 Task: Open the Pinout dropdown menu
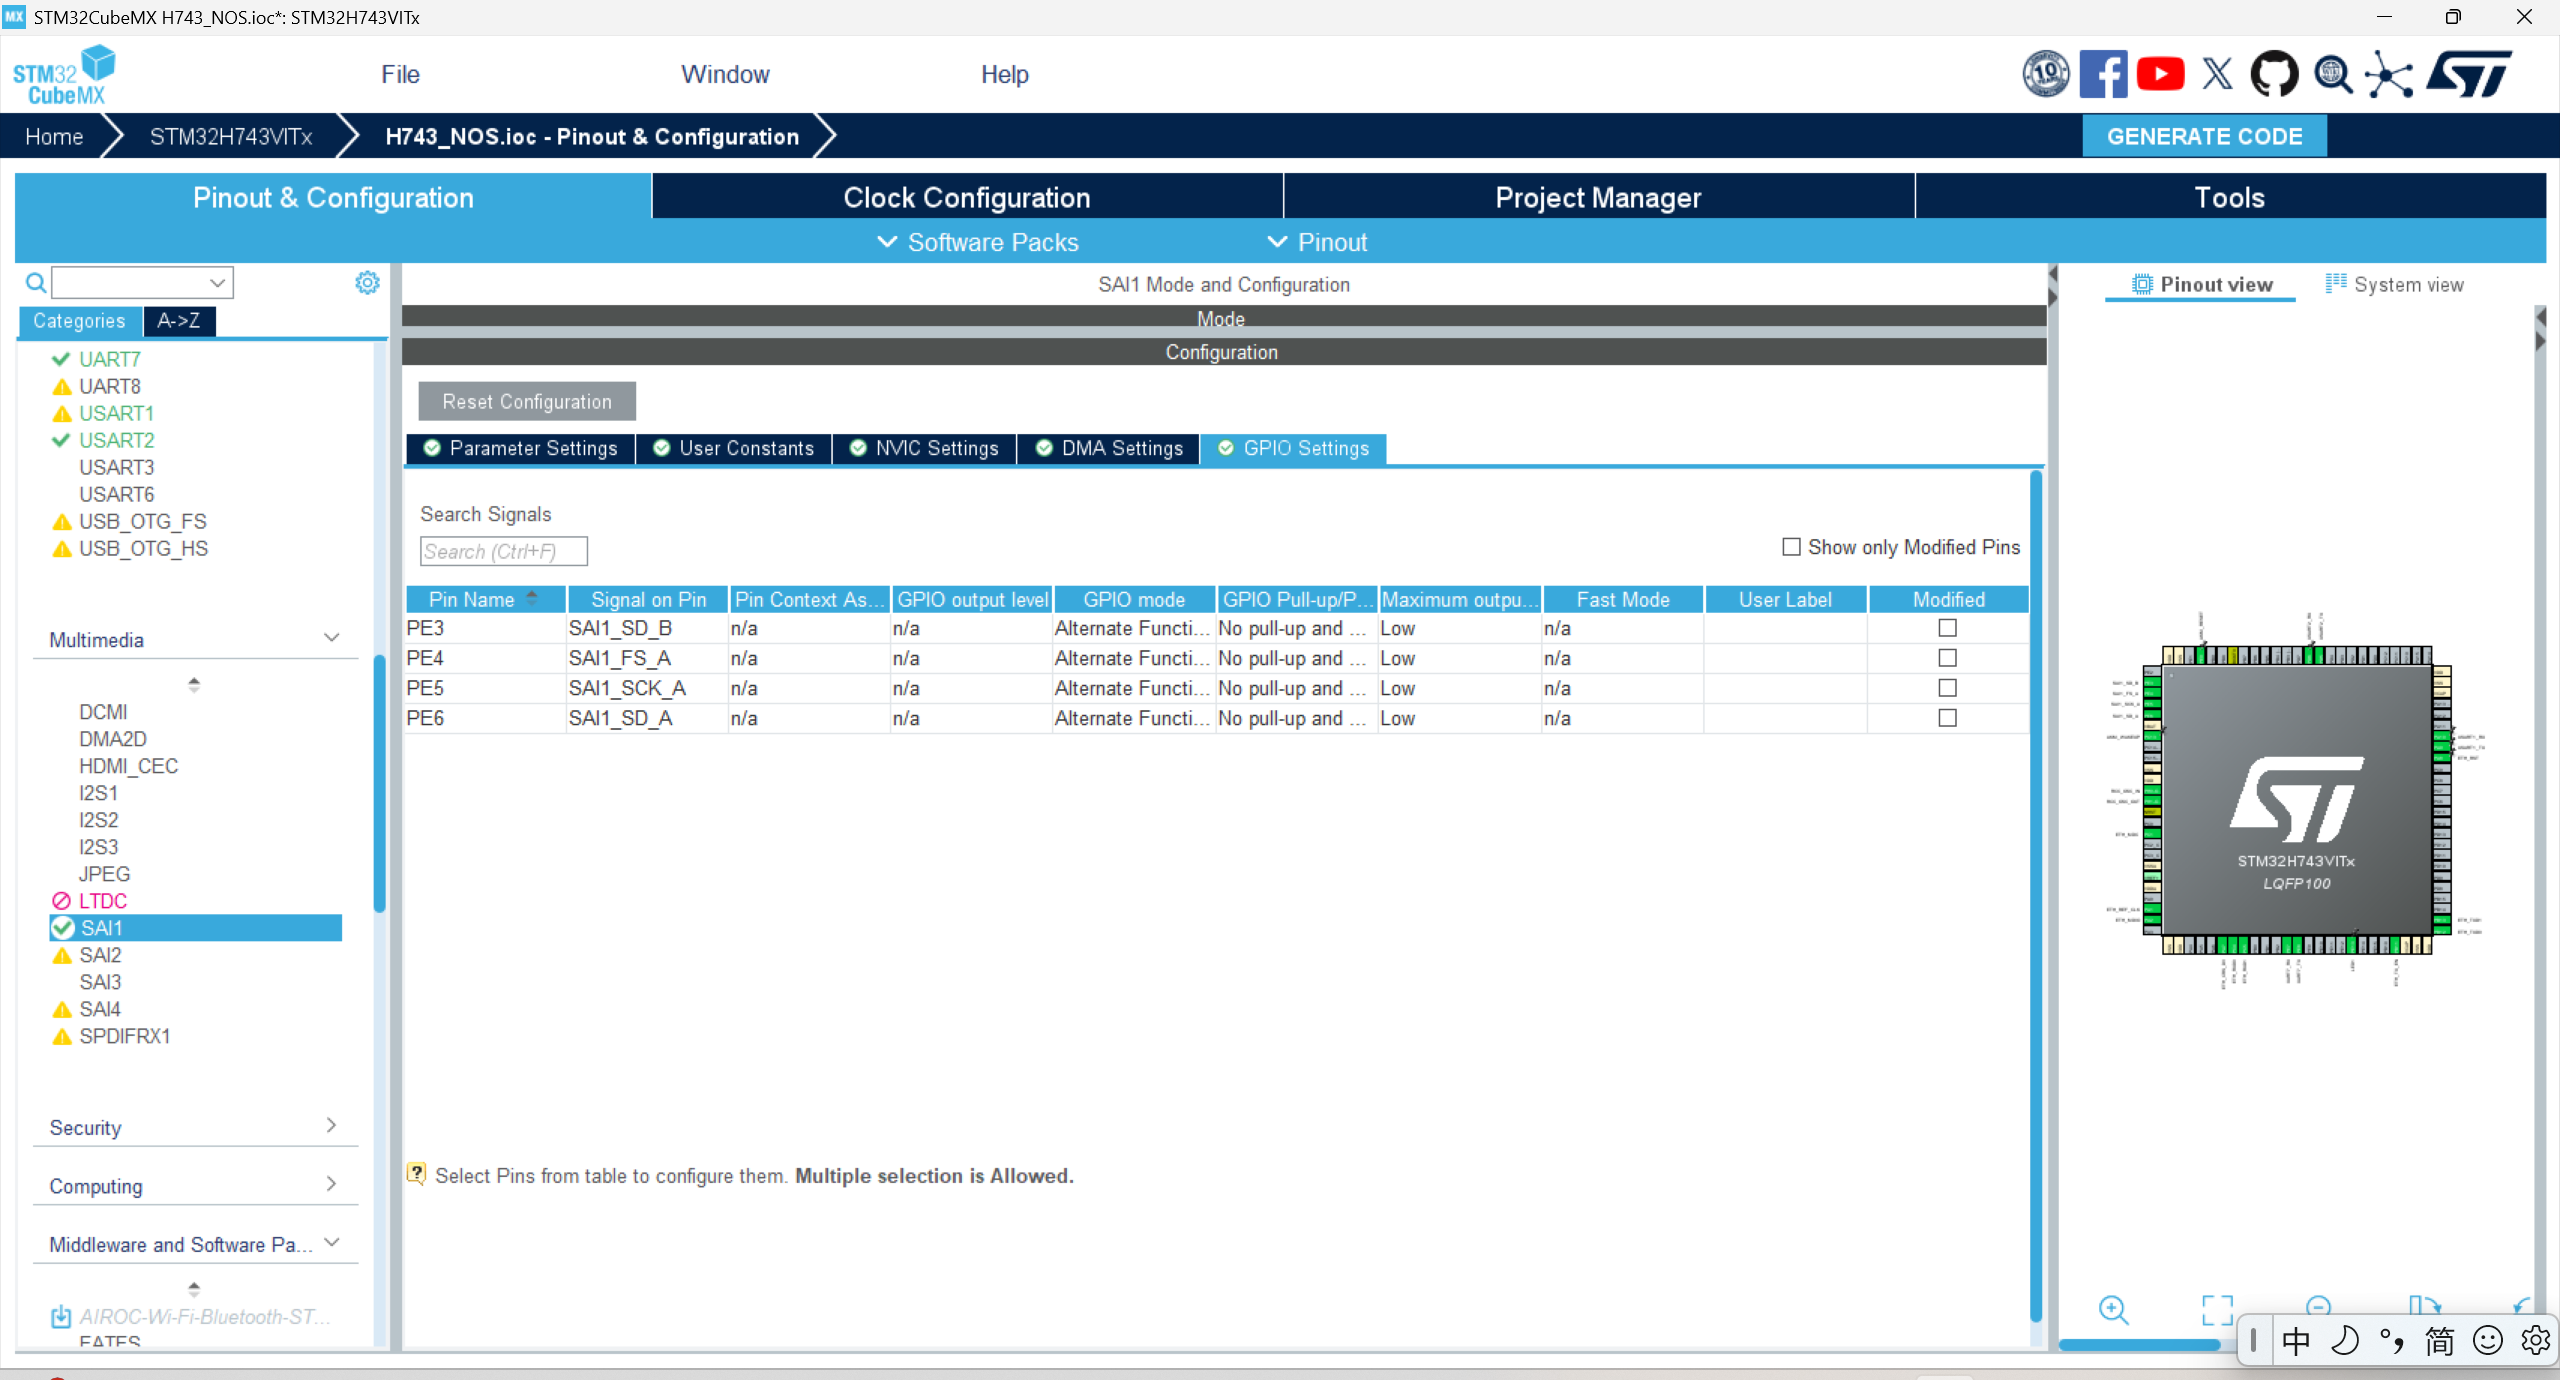coord(1318,242)
